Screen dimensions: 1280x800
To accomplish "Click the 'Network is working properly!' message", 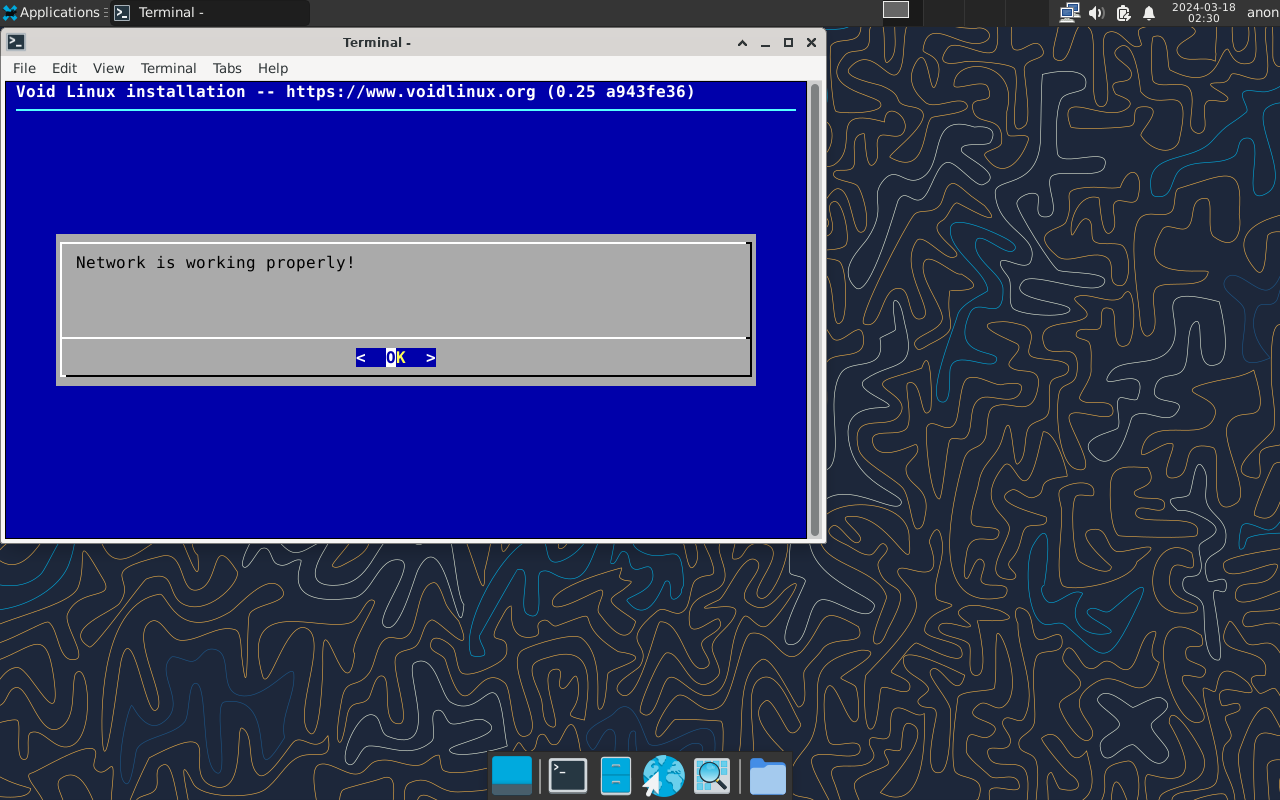I will 216,263.
